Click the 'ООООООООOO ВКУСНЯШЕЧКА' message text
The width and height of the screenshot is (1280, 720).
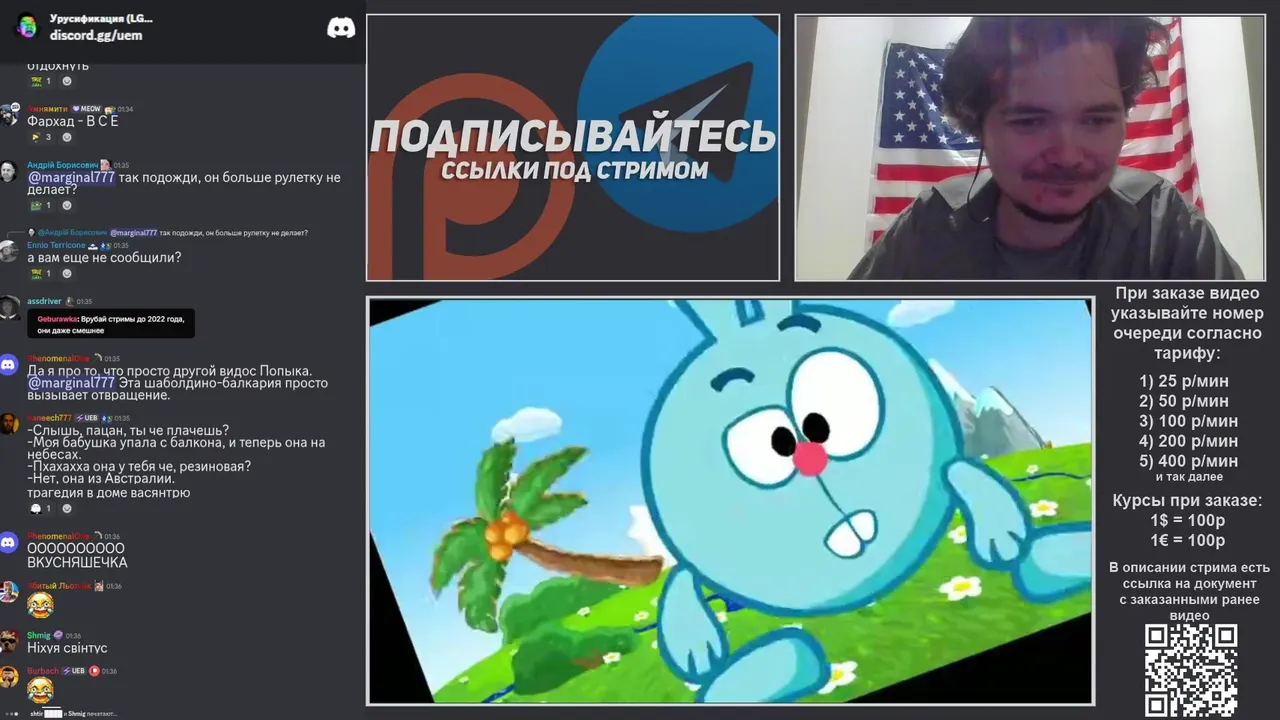coord(77,555)
